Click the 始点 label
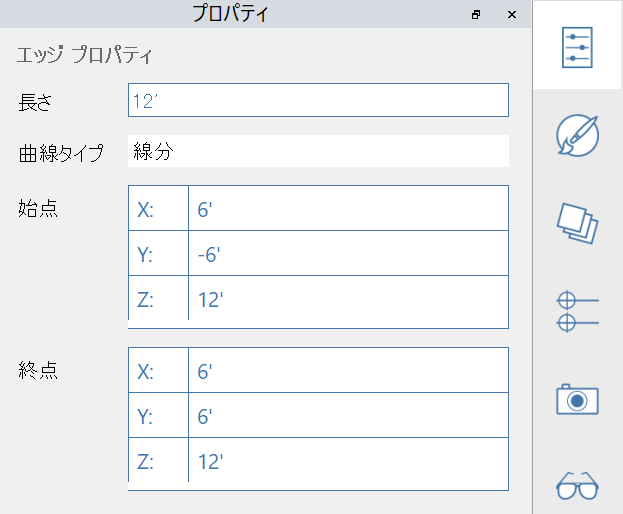 pos(38,209)
